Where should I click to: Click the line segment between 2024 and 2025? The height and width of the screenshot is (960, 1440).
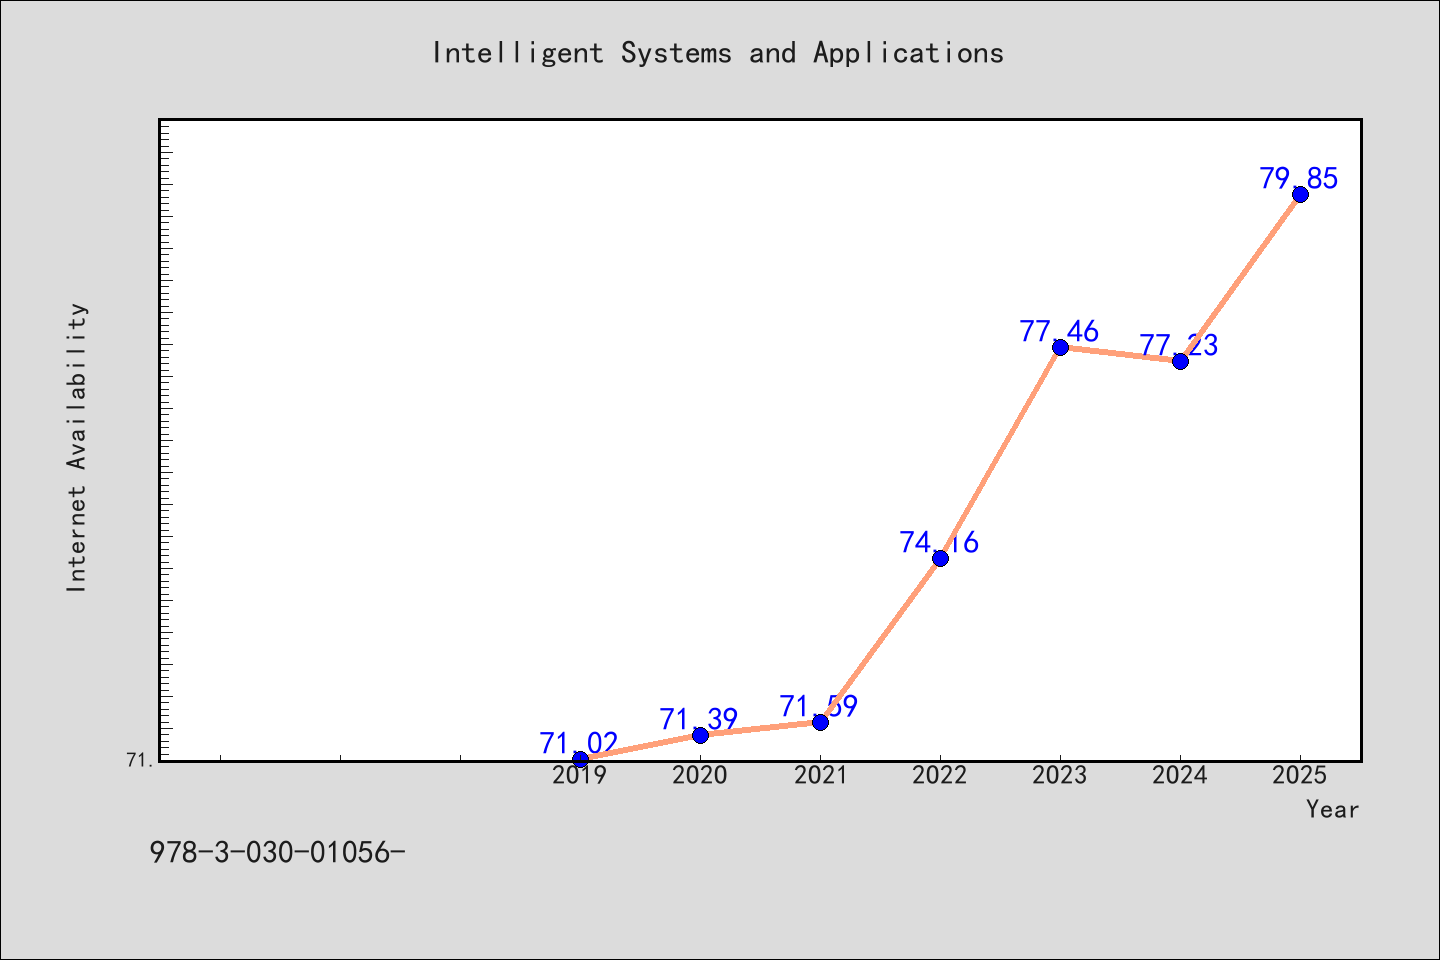[x=1240, y=277]
